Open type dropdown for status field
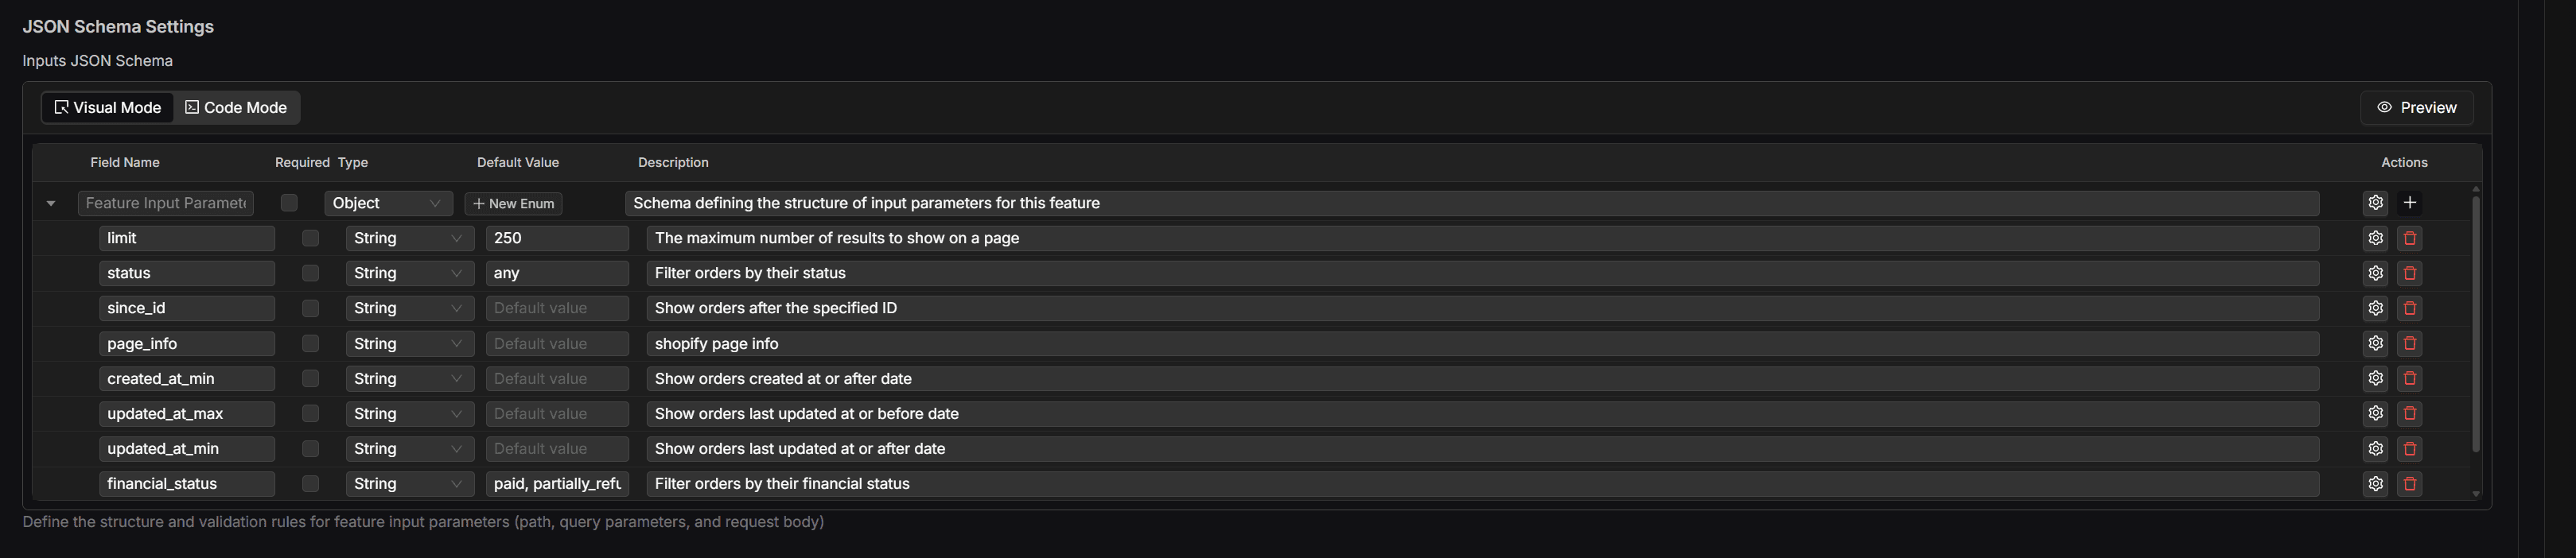 [410, 273]
